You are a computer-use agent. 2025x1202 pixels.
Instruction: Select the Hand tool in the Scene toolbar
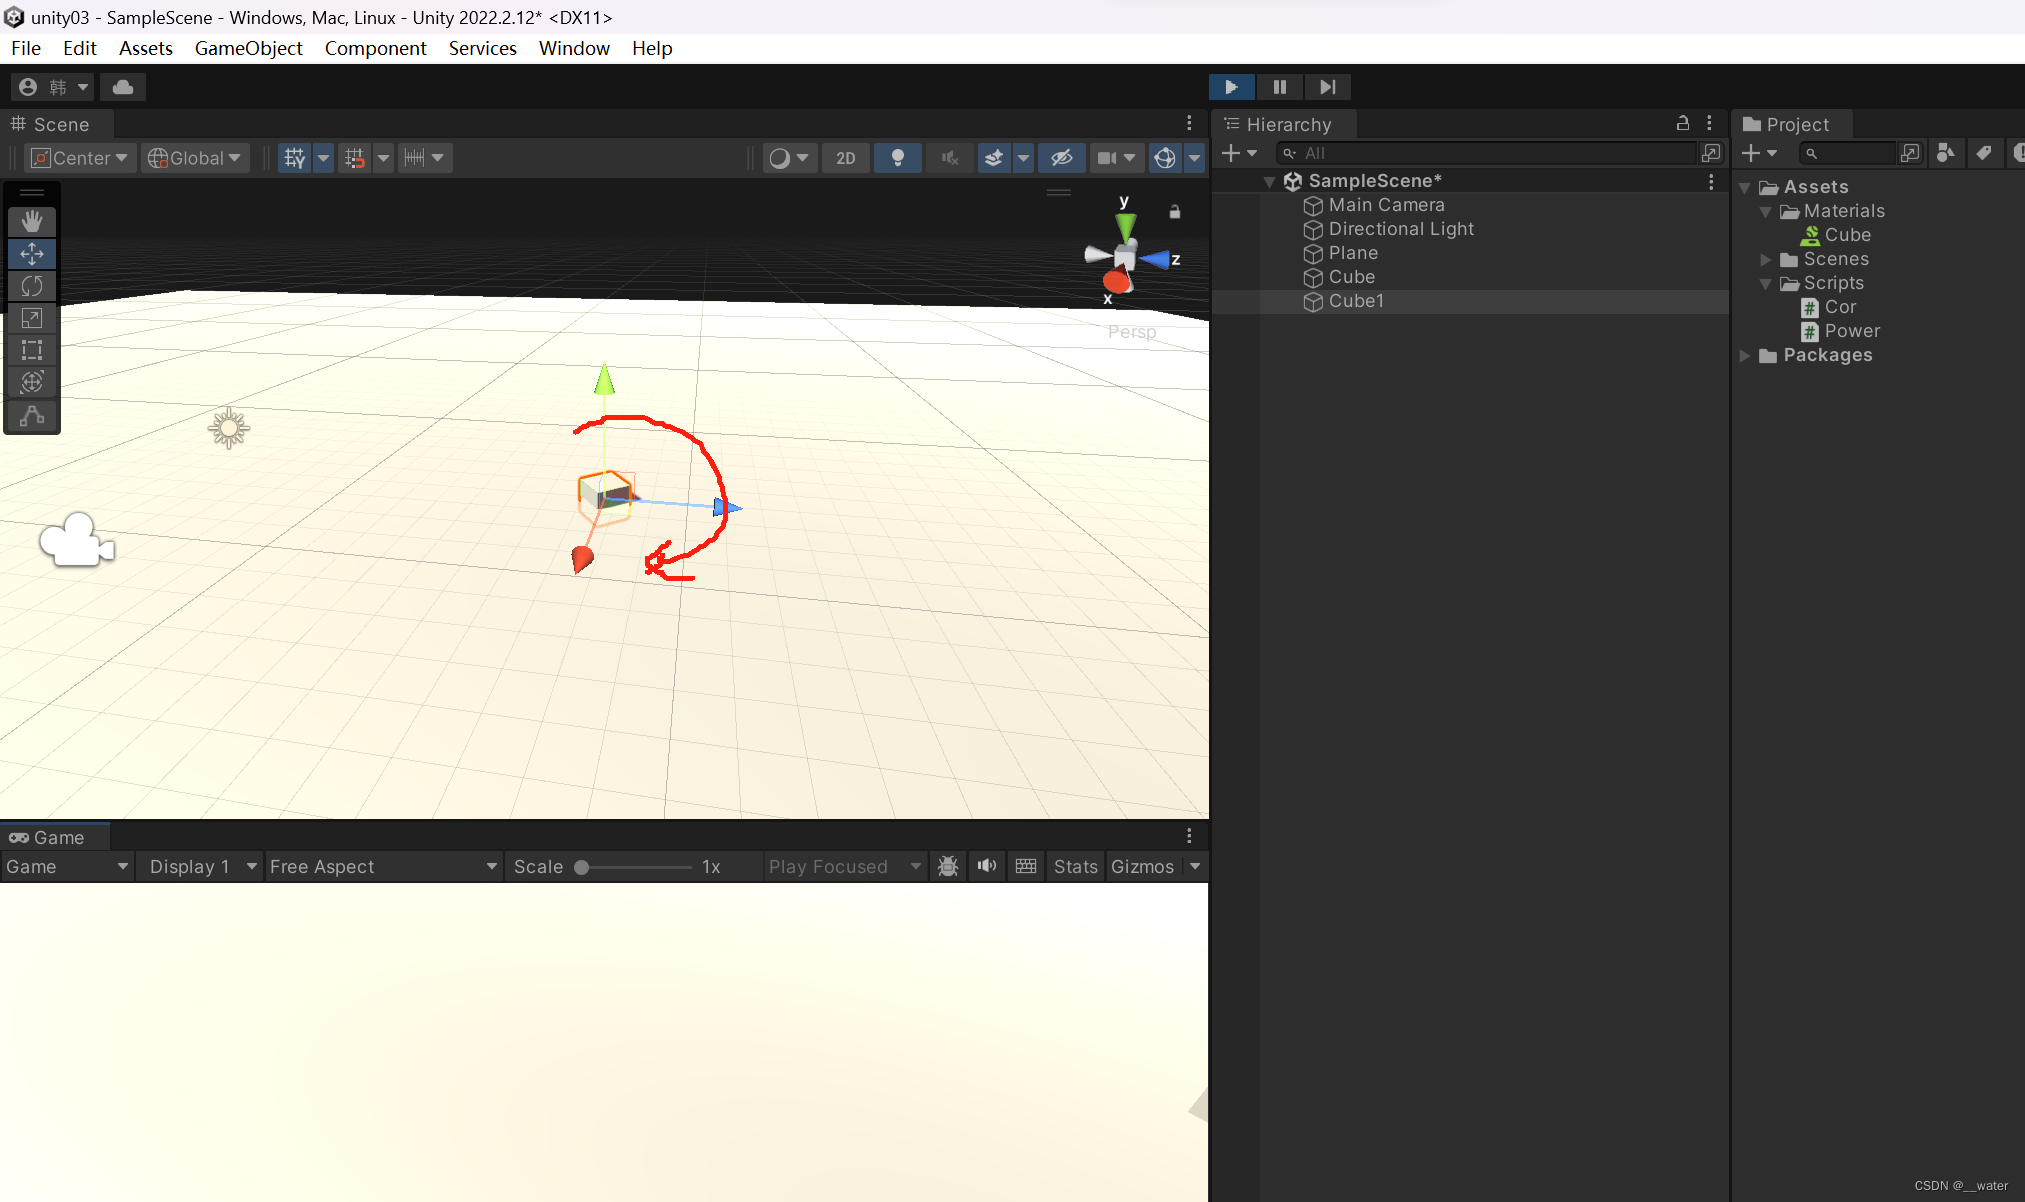[x=32, y=221]
